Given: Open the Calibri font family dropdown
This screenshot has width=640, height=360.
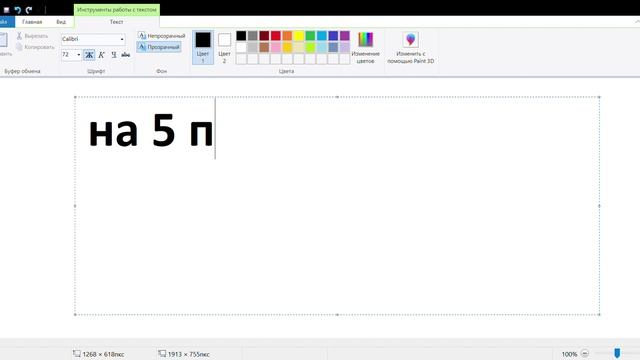Looking at the screenshot, I should pos(122,39).
